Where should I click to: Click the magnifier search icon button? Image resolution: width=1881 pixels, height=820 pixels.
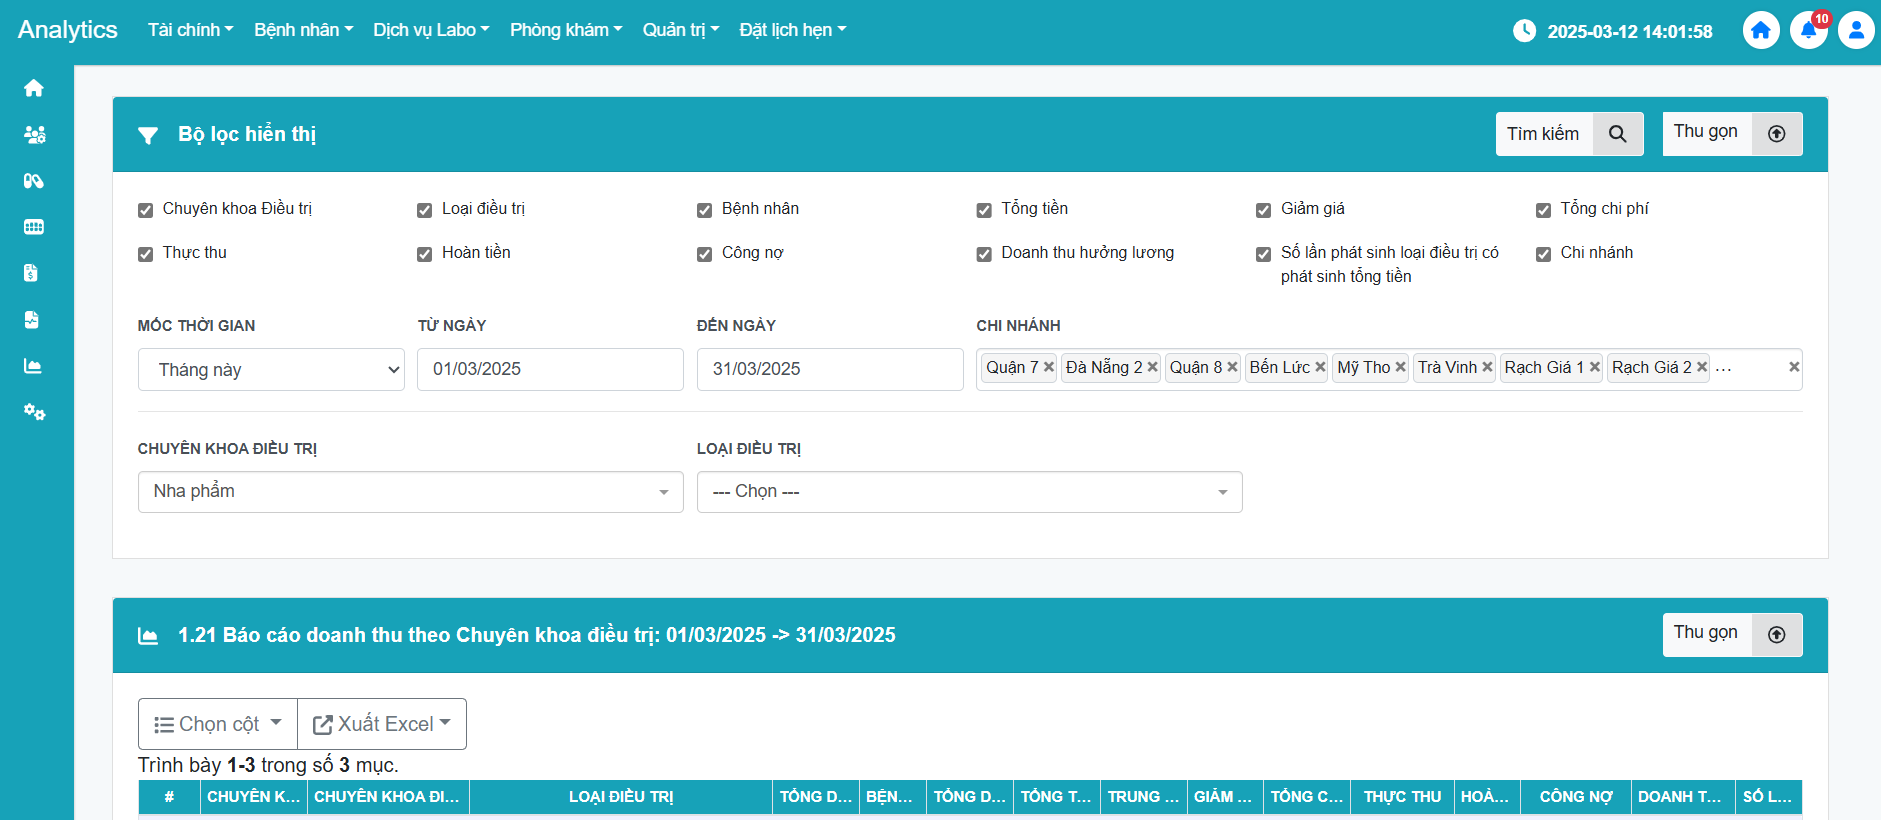coord(1617,134)
